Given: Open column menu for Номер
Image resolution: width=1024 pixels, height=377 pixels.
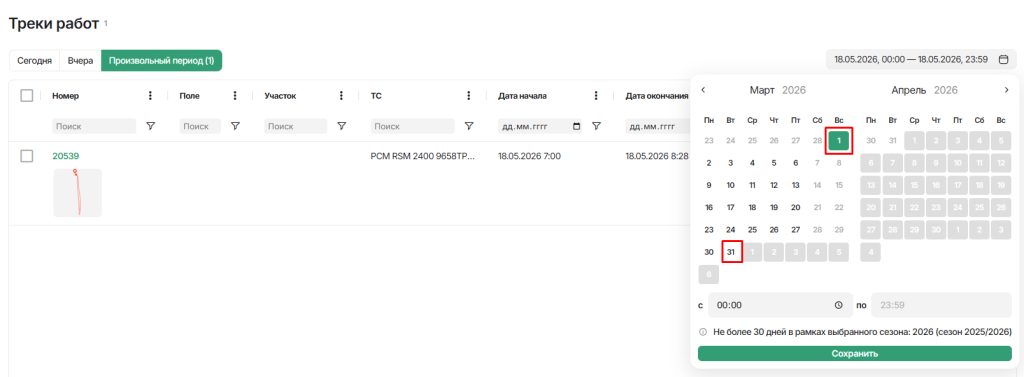Looking at the screenshot, I should pos(150,96).
